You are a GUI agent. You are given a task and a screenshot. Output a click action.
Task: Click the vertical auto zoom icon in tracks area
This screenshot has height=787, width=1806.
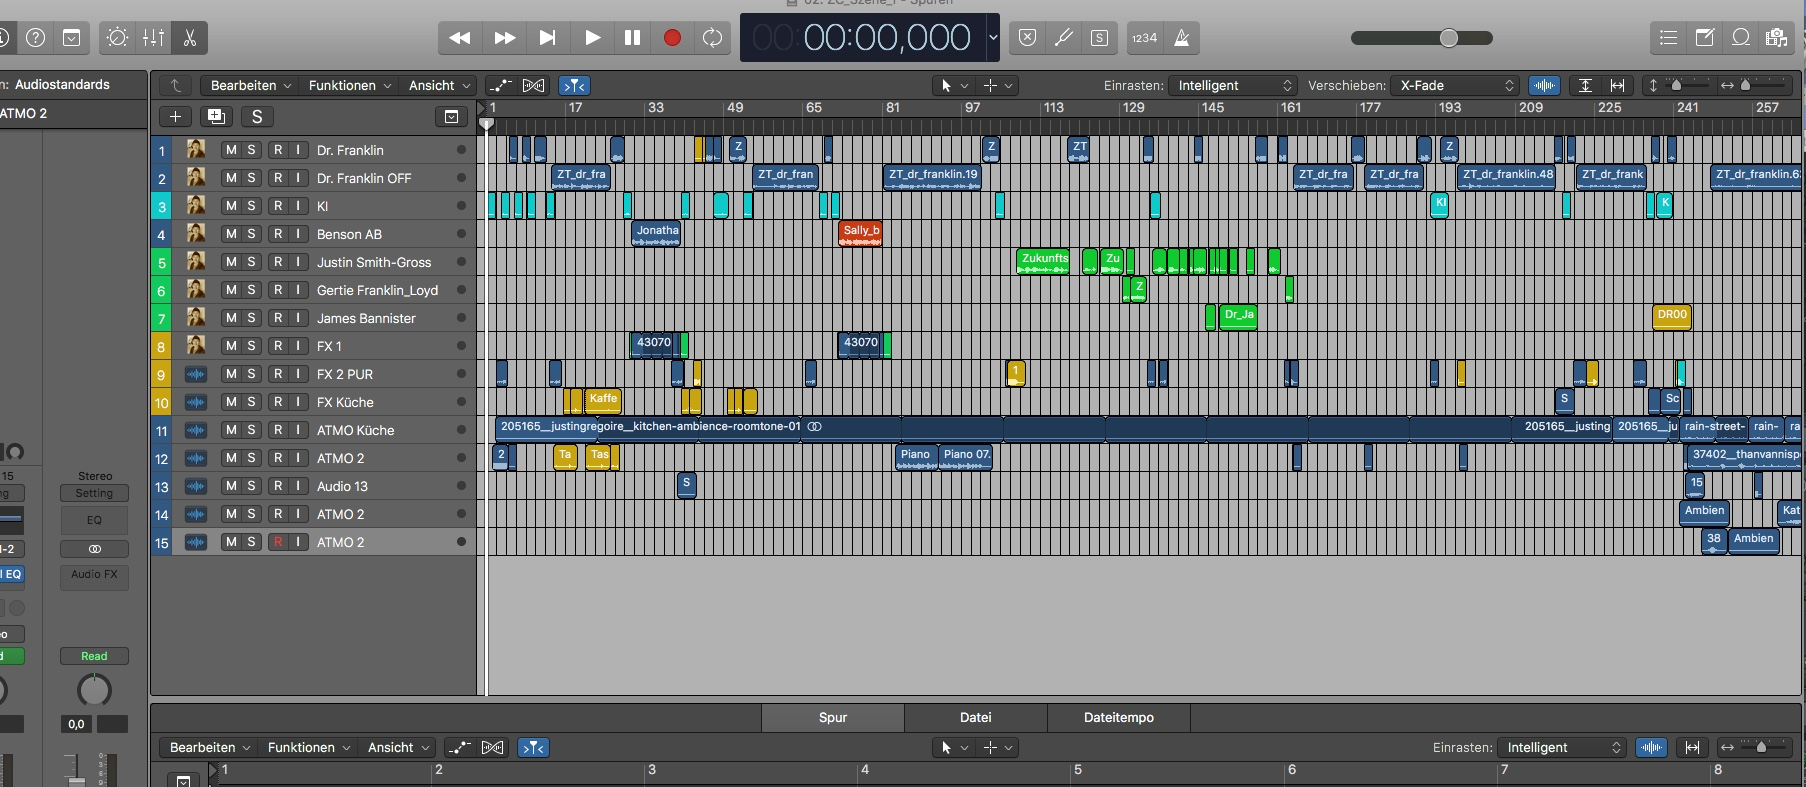pos(1585,86)
